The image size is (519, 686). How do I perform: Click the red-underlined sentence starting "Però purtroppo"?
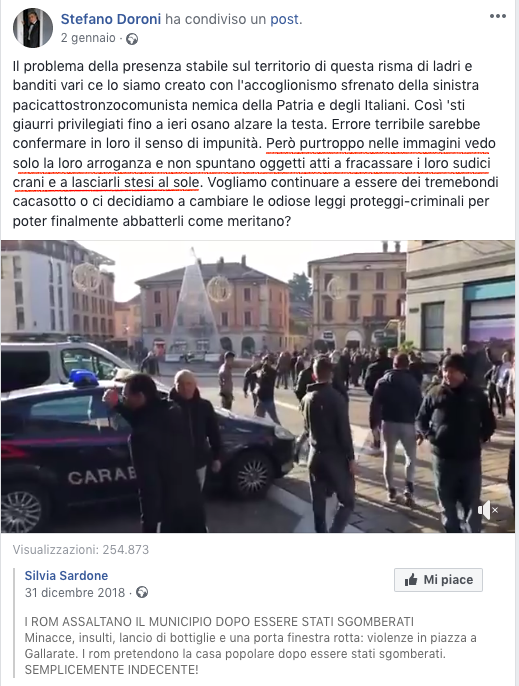252,163
